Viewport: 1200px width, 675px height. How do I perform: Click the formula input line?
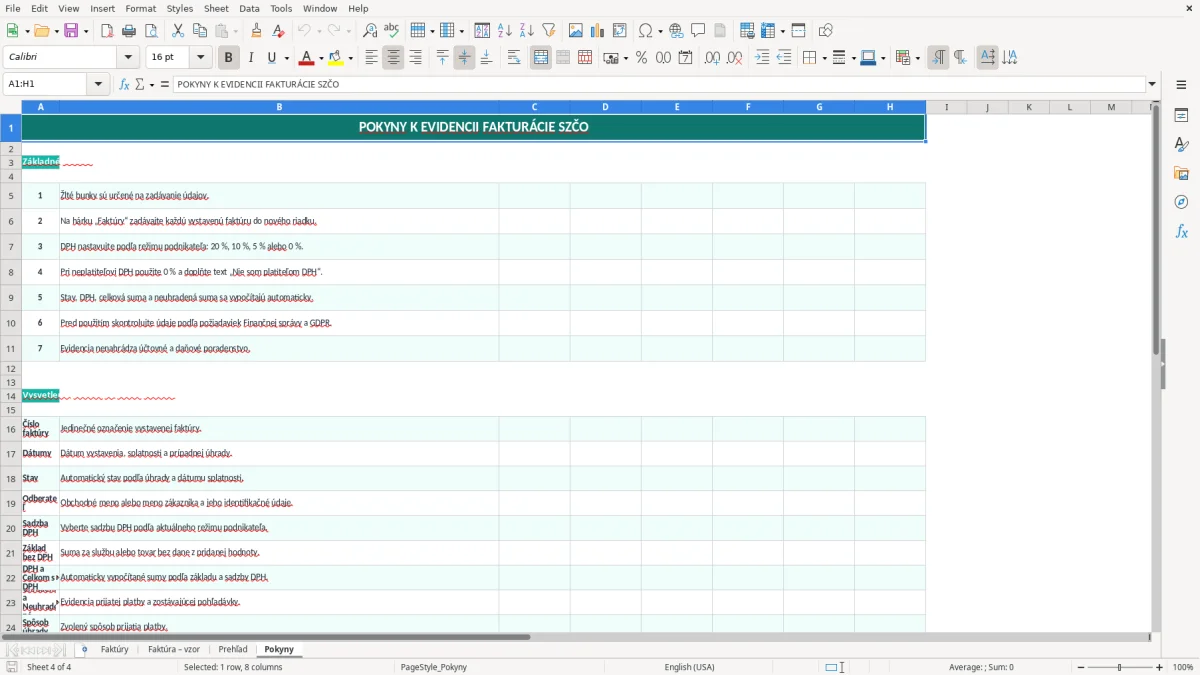pyautogui.click(x=658, y=84)
